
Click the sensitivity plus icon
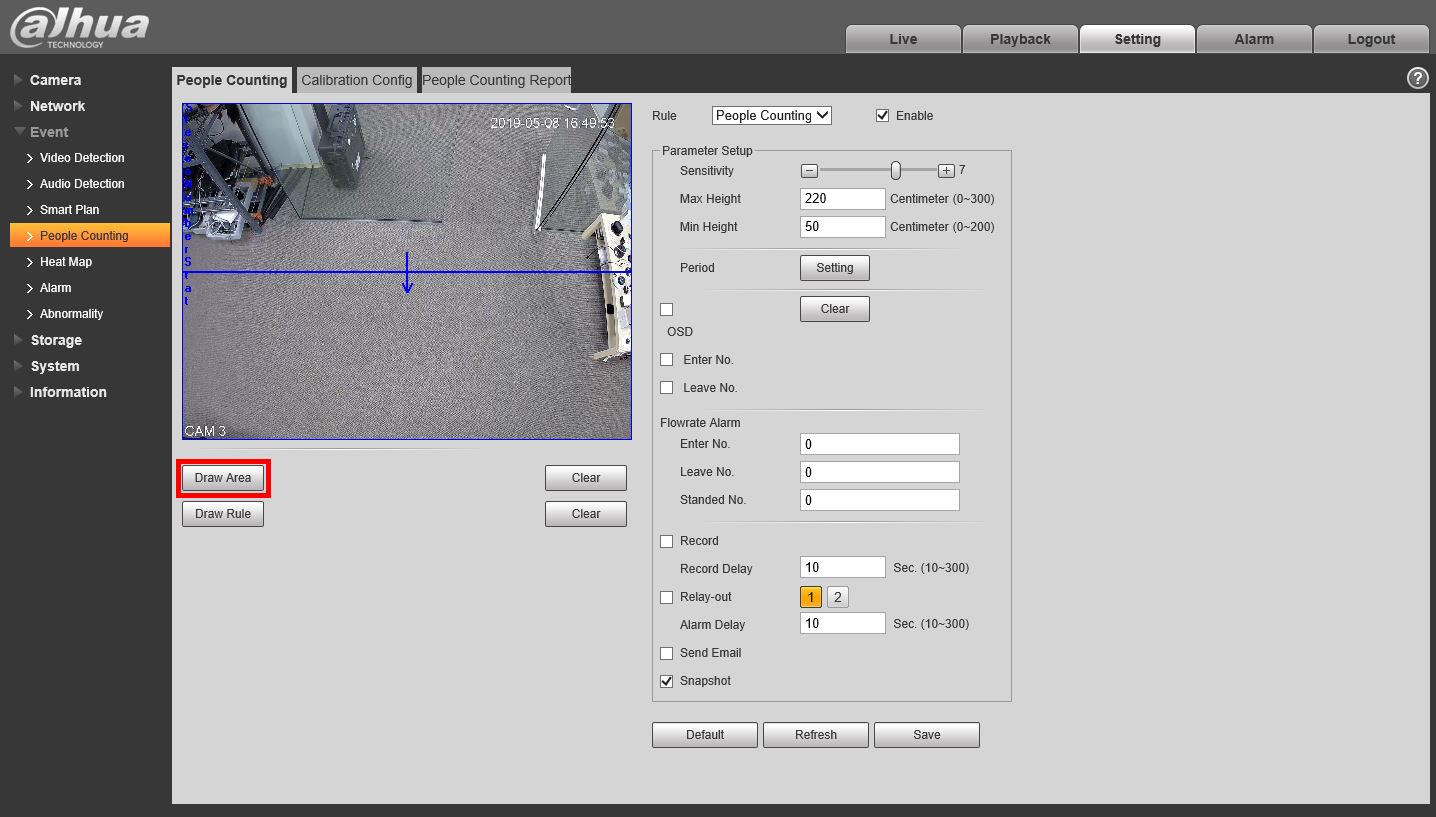click(946, 171)
